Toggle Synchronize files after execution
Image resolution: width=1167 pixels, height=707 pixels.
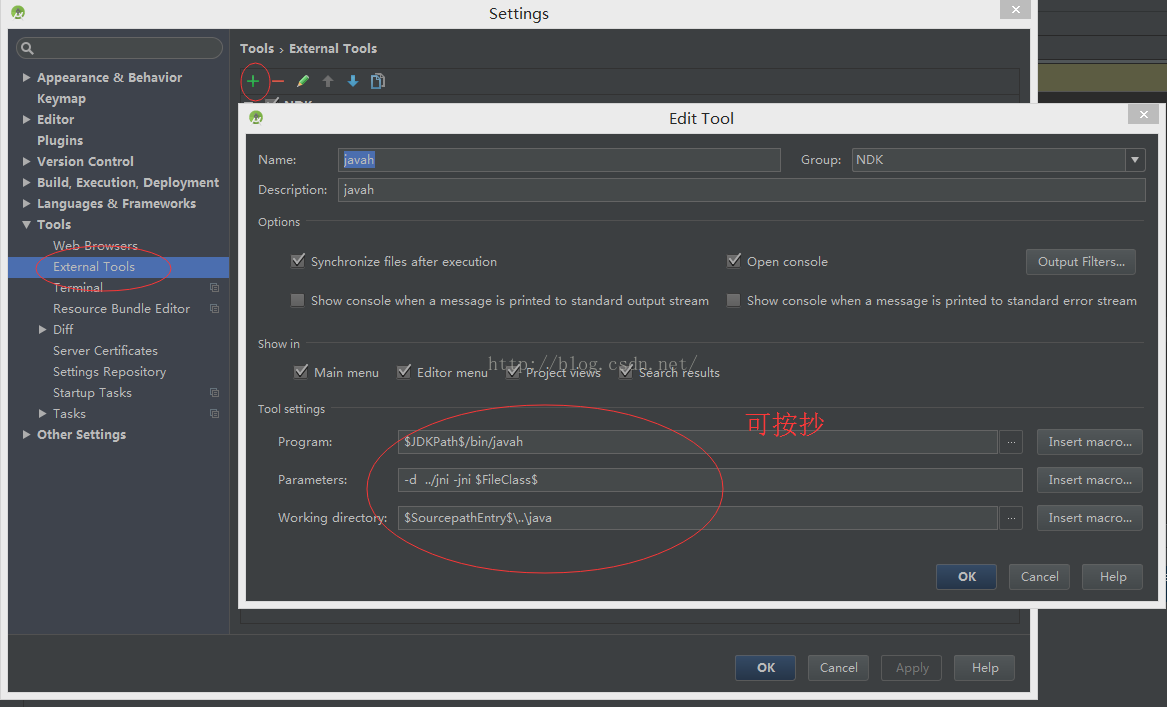tap(298, 261)
